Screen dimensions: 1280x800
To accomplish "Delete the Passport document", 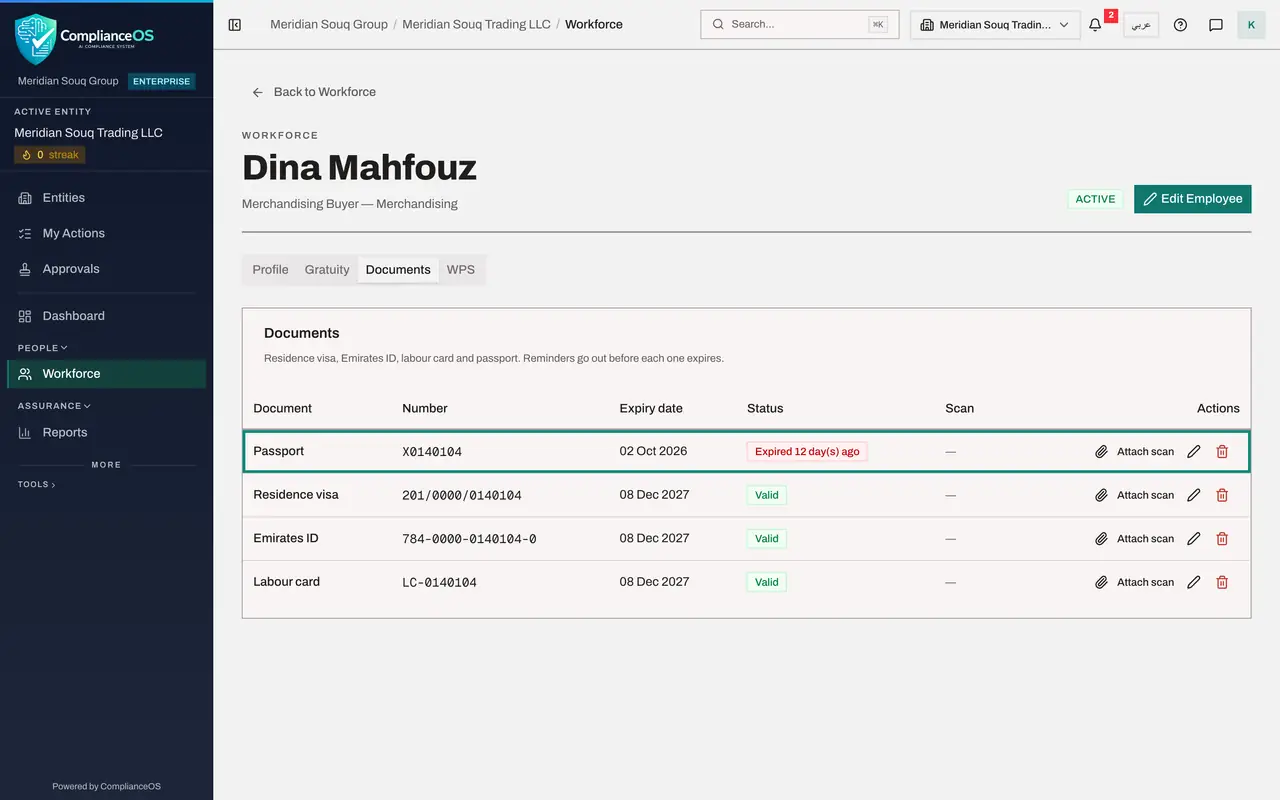I will click(1222, 452).
